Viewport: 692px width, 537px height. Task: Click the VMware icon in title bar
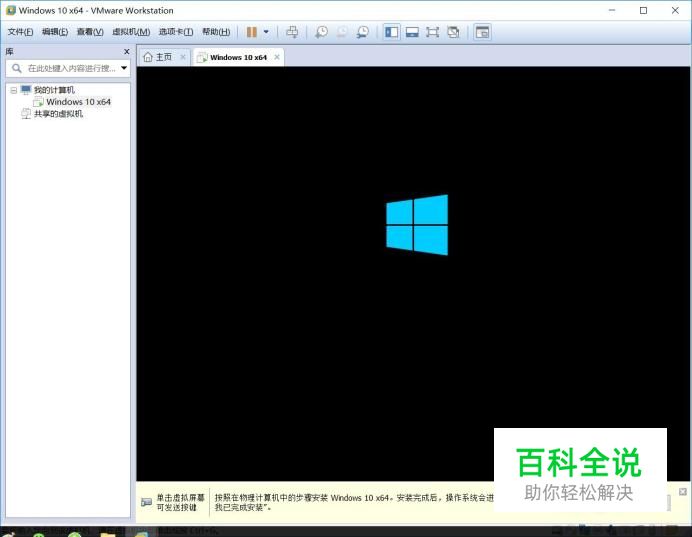click(x=11, y=10)
